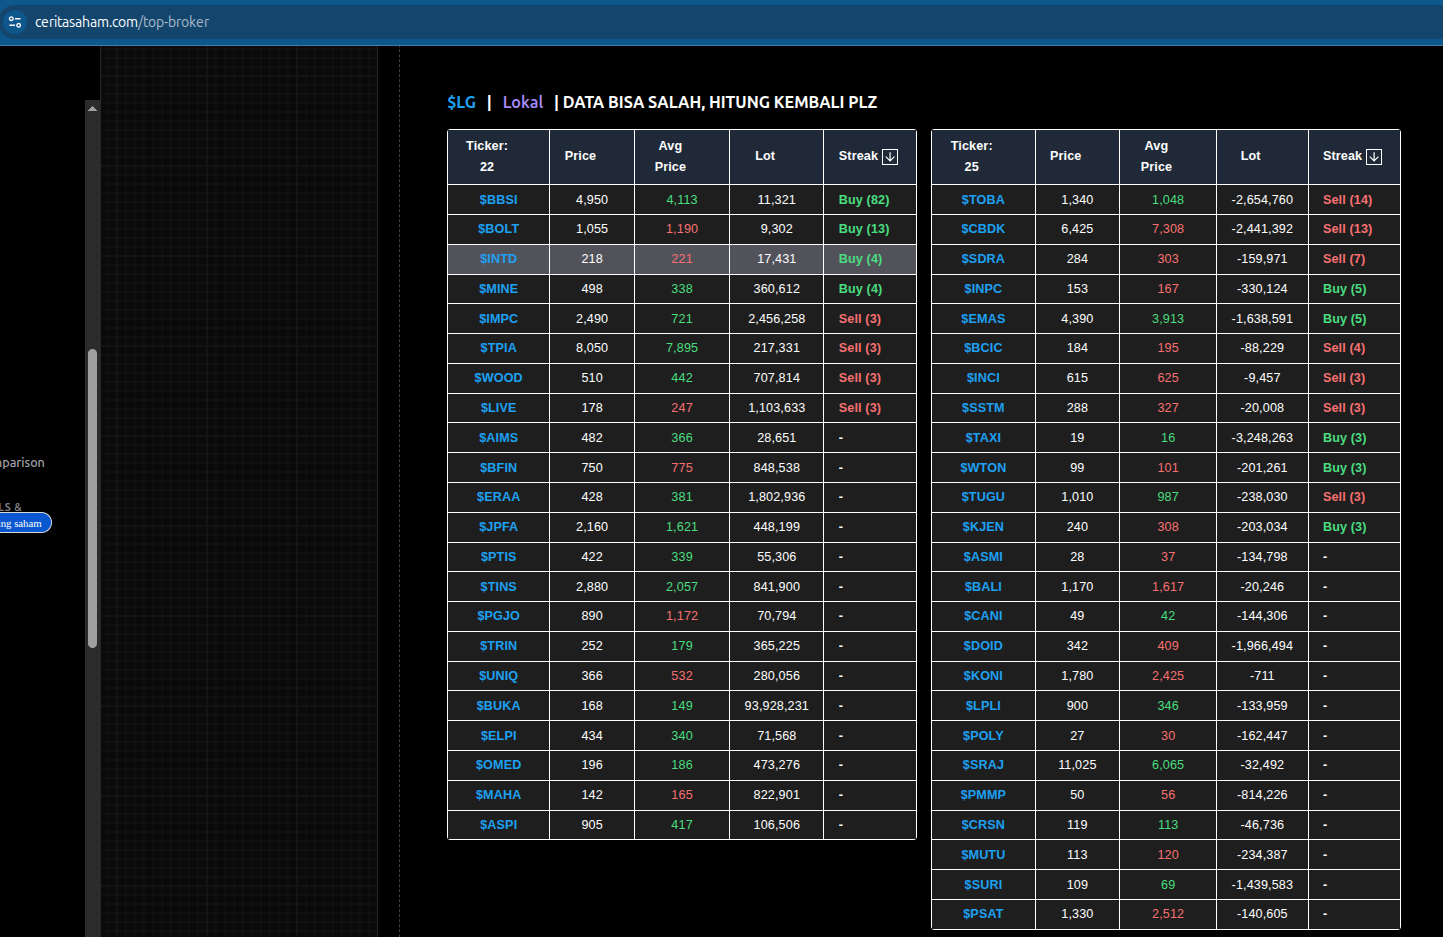
Task: Open the $TOBA ticker link
Action: click(982, 200)
